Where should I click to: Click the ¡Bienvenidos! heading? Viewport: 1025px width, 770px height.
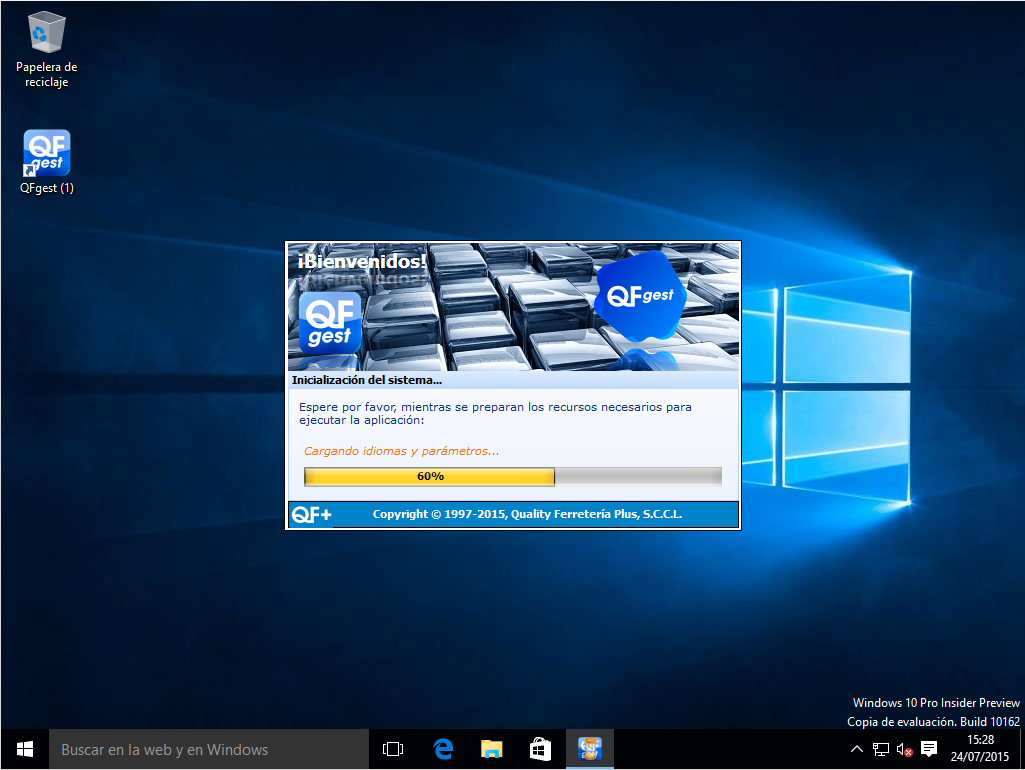pos(361,261)
